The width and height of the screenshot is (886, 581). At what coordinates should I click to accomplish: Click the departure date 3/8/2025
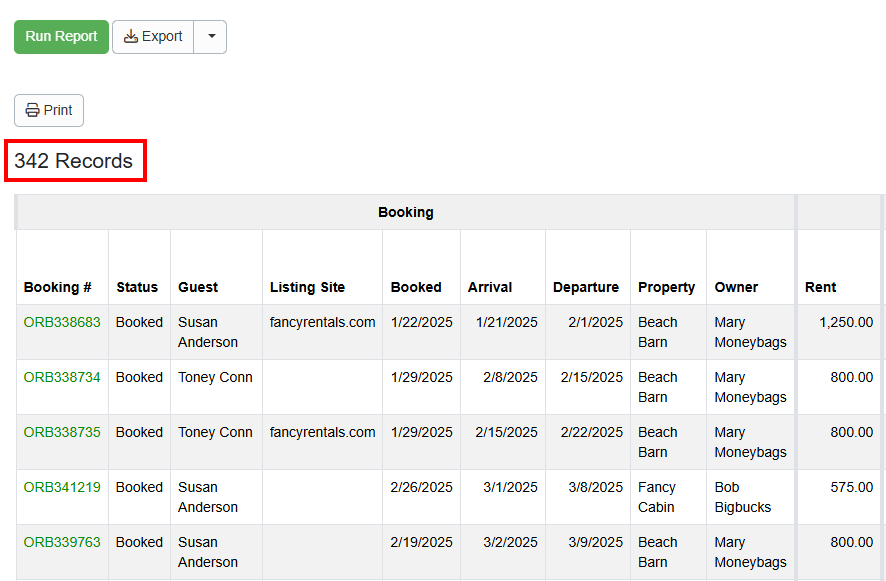596,487
